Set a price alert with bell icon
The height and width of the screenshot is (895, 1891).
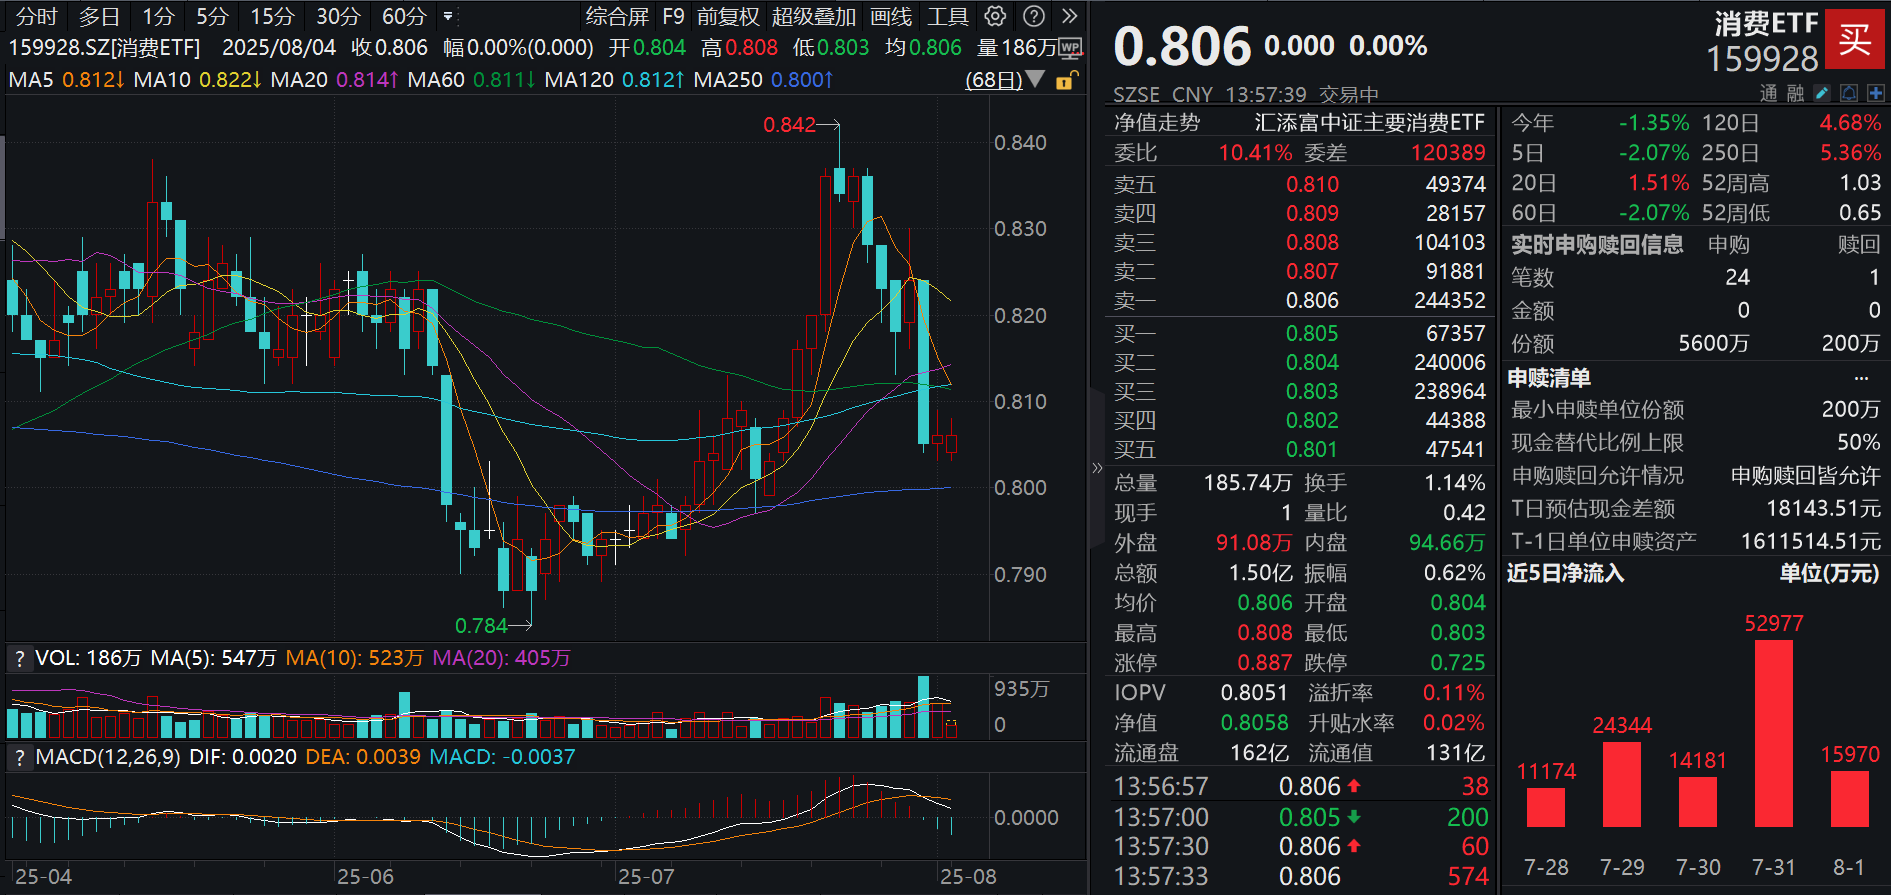pos(1849,93)
